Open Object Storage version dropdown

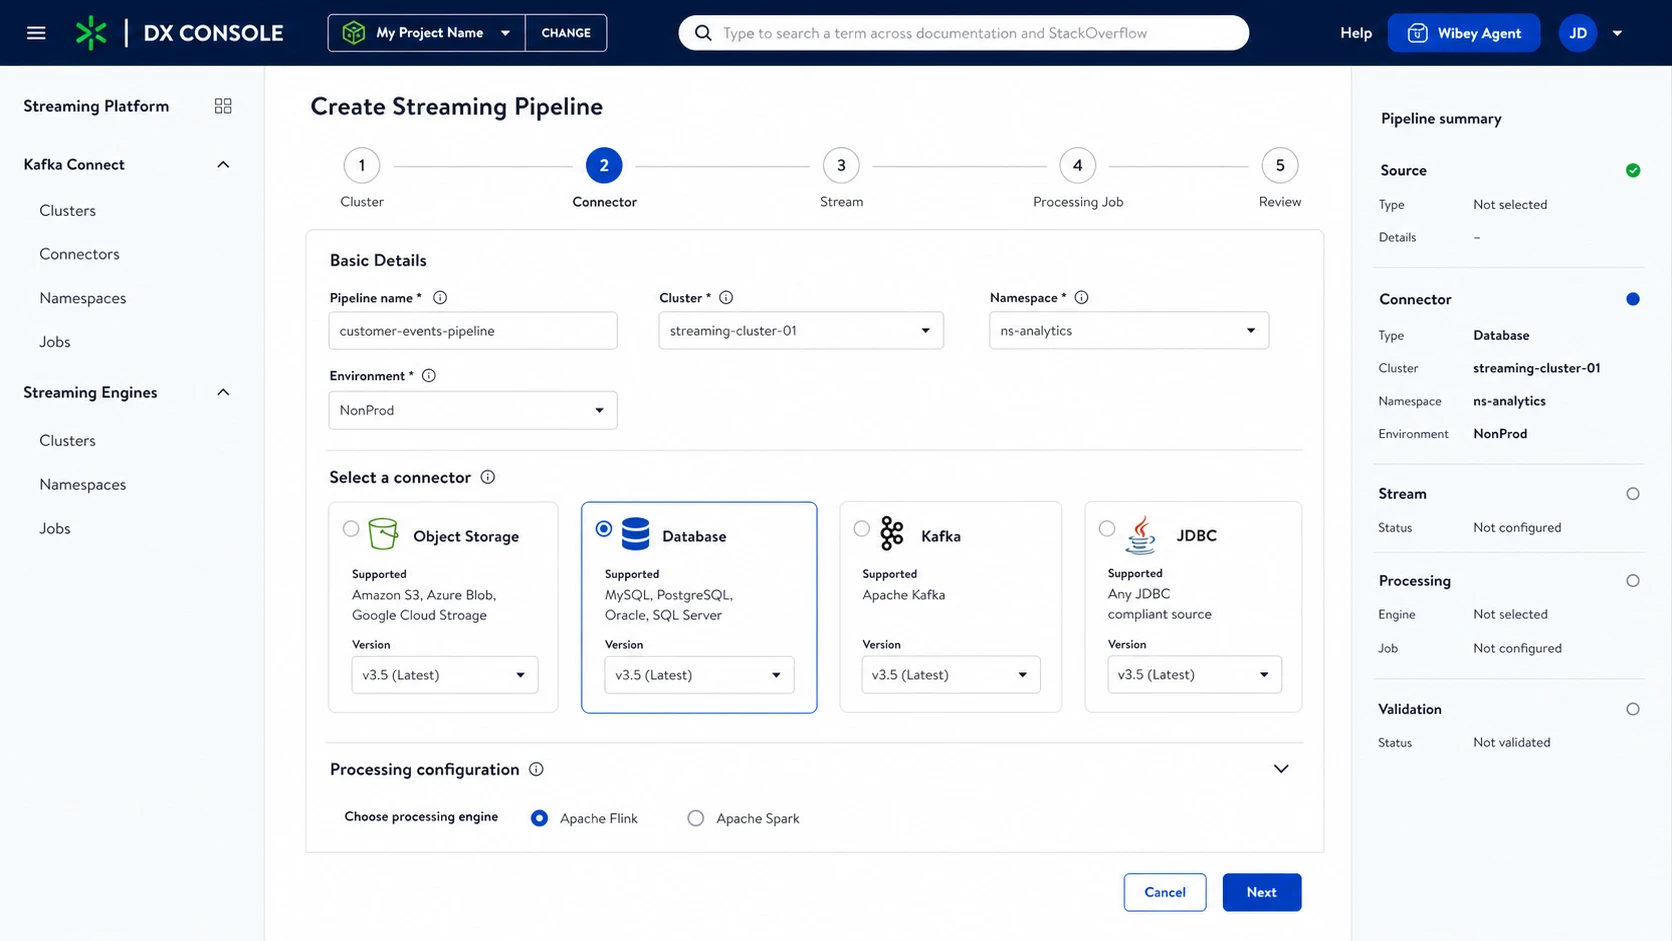click(x=445, y=675)
